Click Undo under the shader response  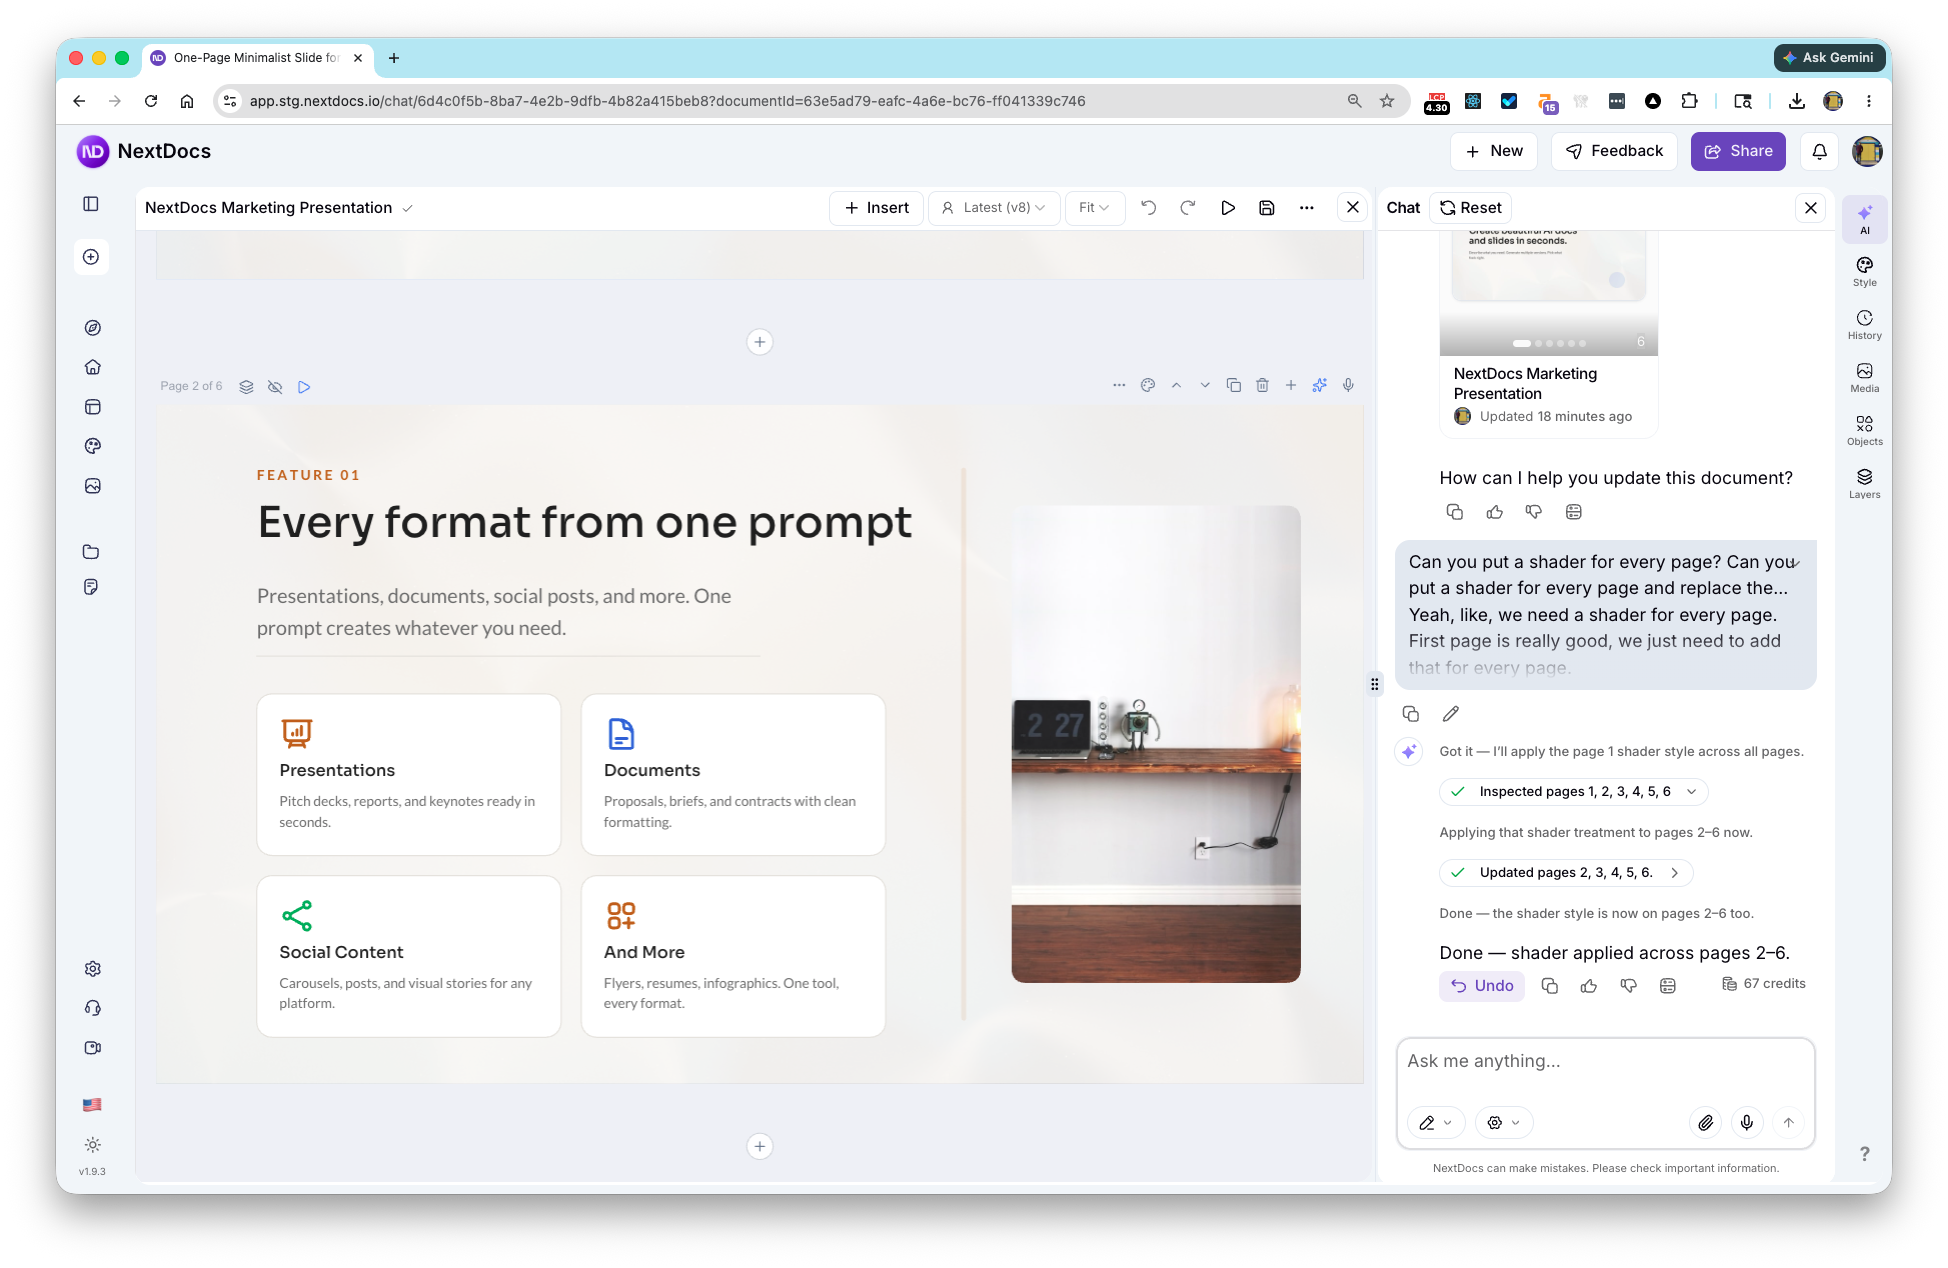point(1482,986)
